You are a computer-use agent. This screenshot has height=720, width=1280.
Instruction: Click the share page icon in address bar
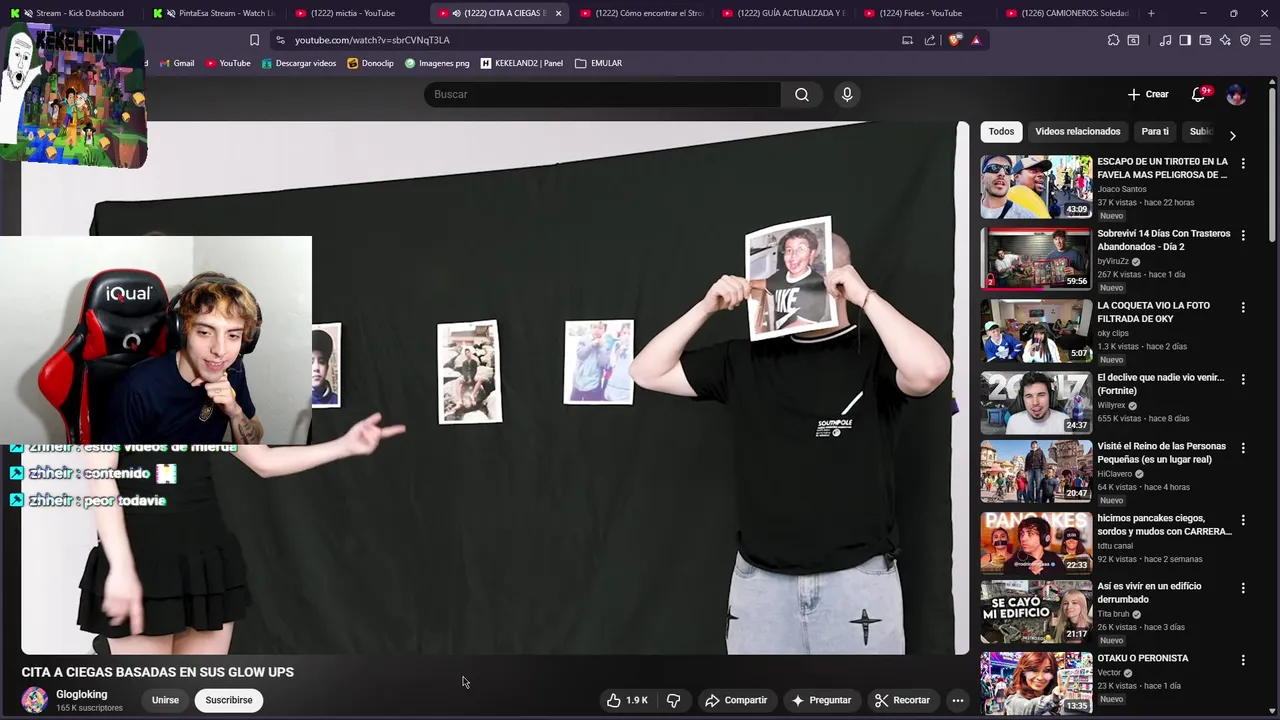tap(930, 40)
